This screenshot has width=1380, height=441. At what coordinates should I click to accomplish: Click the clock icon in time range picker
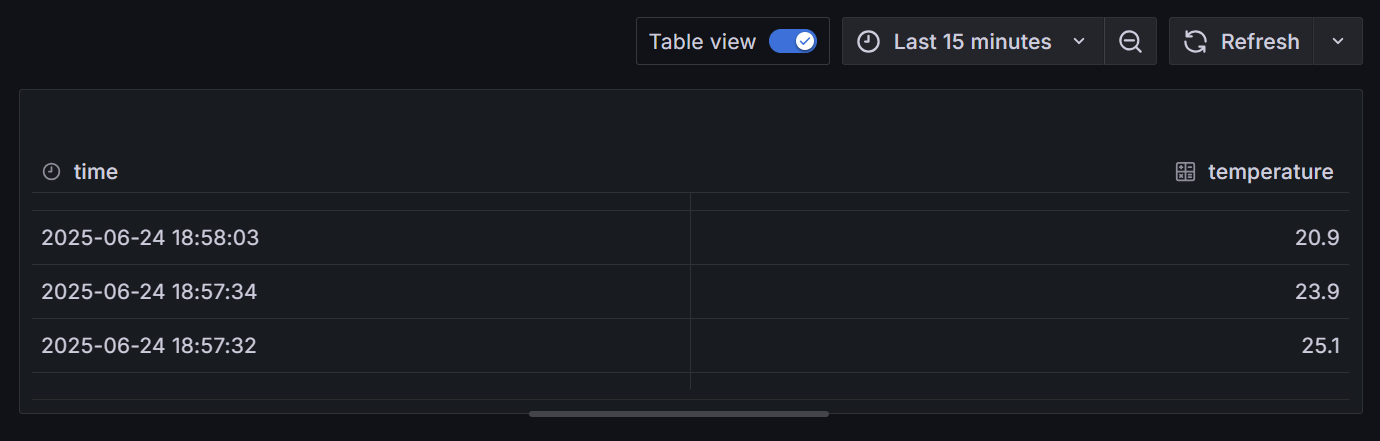tap(869, 42)
